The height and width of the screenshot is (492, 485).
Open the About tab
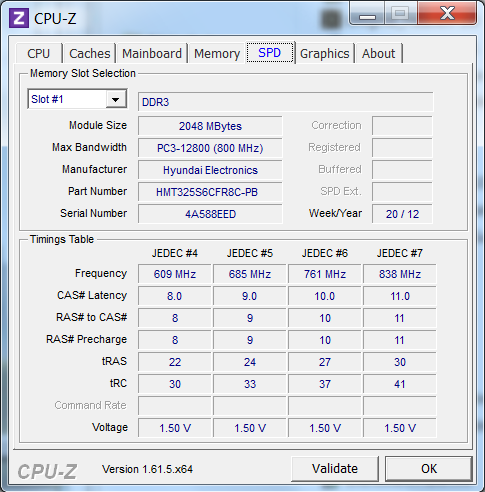pyautogui.click(x=379, y=53)
